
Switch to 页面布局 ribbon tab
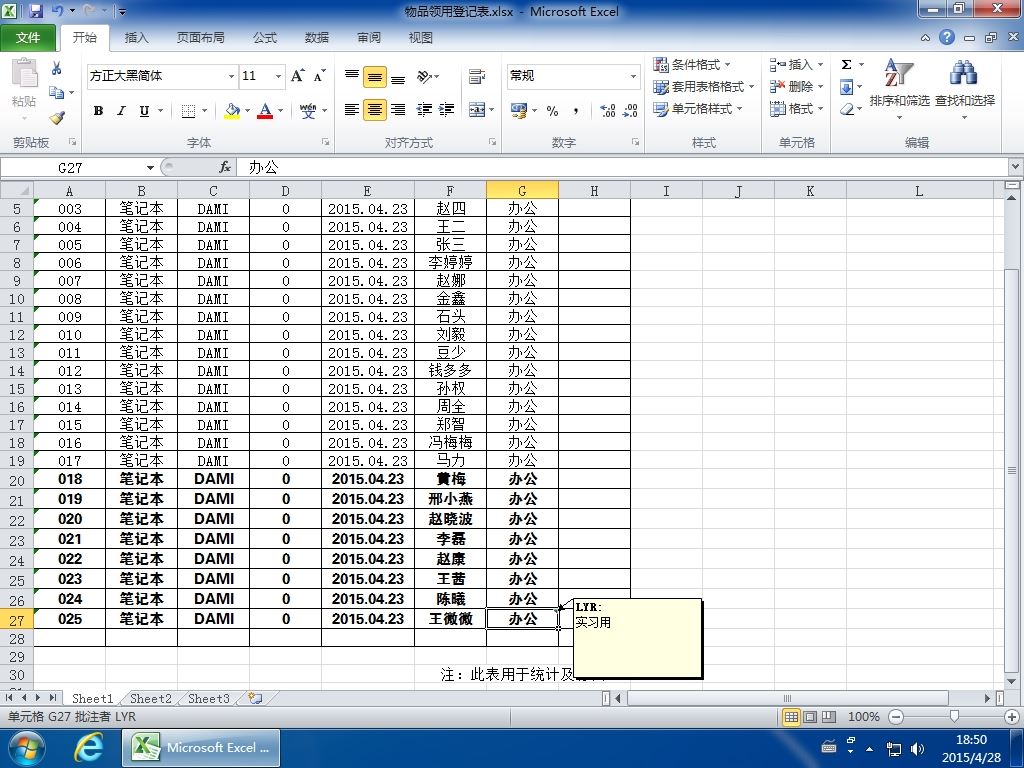(200, 37)
